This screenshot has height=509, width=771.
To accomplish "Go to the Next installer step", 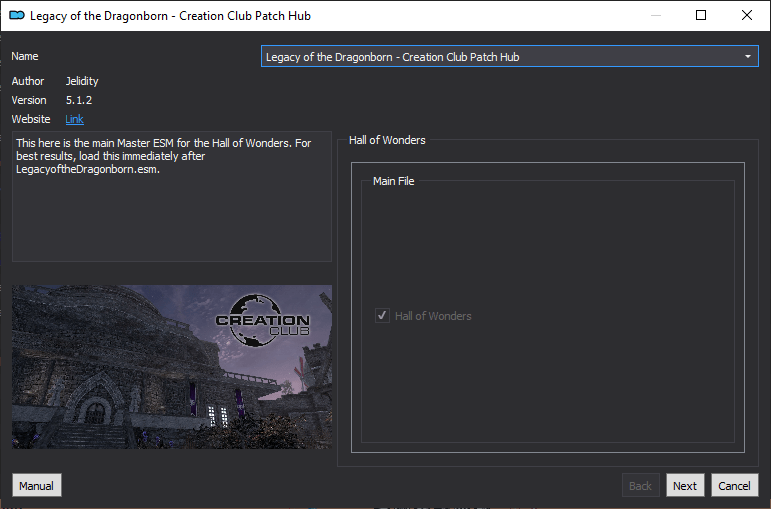I will [685, 486].
